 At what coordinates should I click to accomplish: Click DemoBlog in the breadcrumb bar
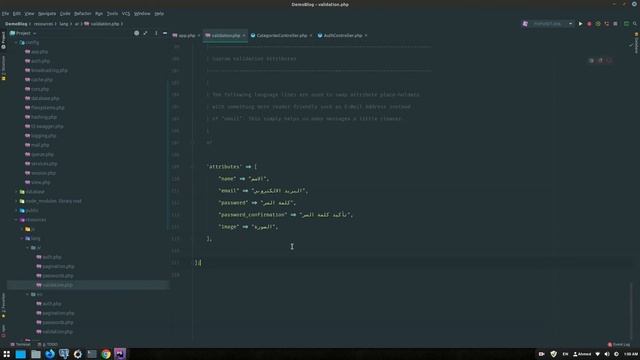click(16, 24)
